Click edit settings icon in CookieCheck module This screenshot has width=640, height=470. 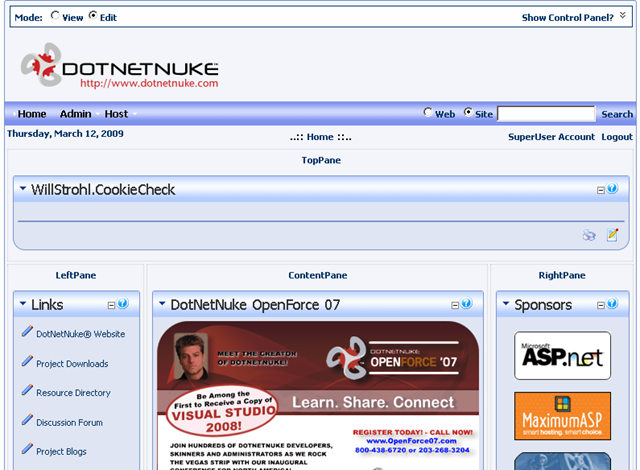click(x=613, y=235)
